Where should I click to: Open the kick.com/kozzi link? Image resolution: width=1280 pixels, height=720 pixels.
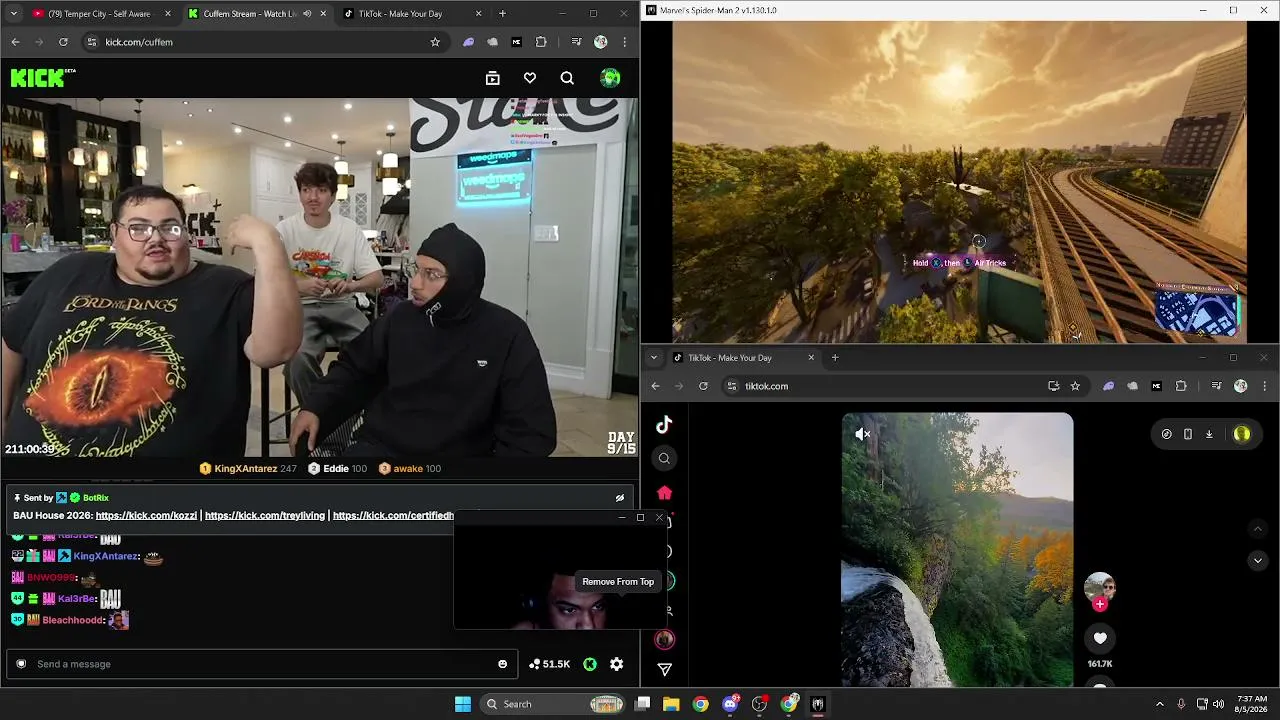pos(146,516)
